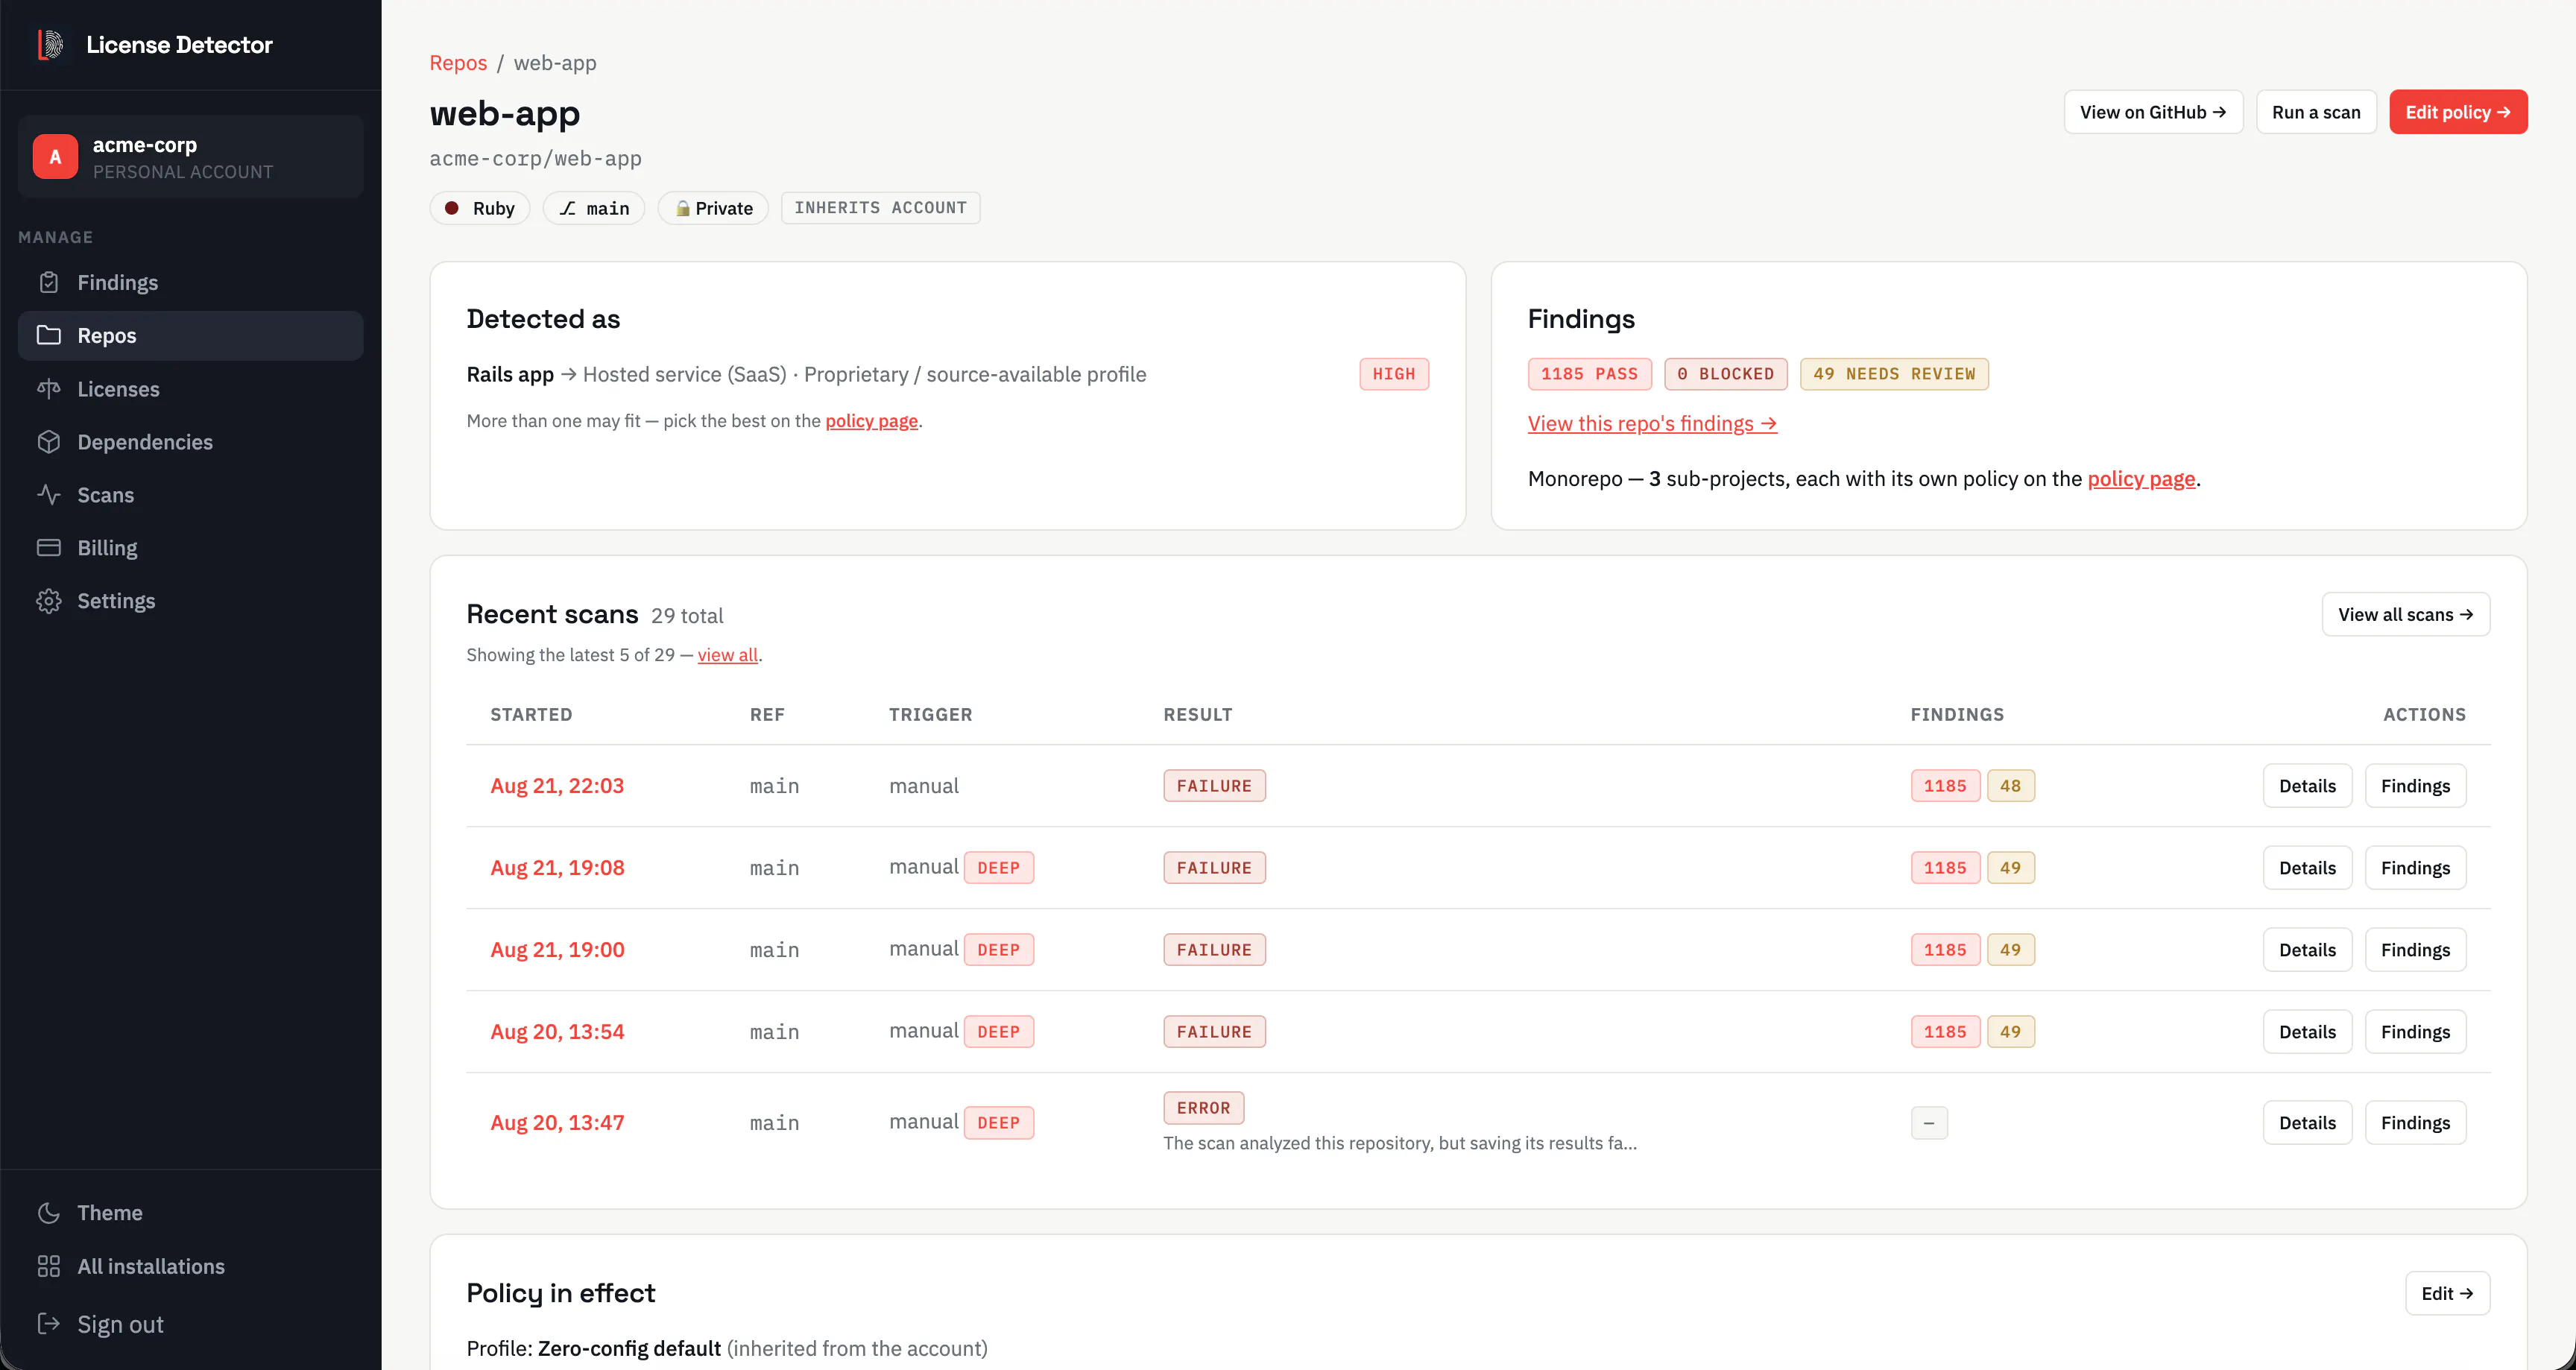Sign out of the account

pyautogui.click(x=190, y=1323)
